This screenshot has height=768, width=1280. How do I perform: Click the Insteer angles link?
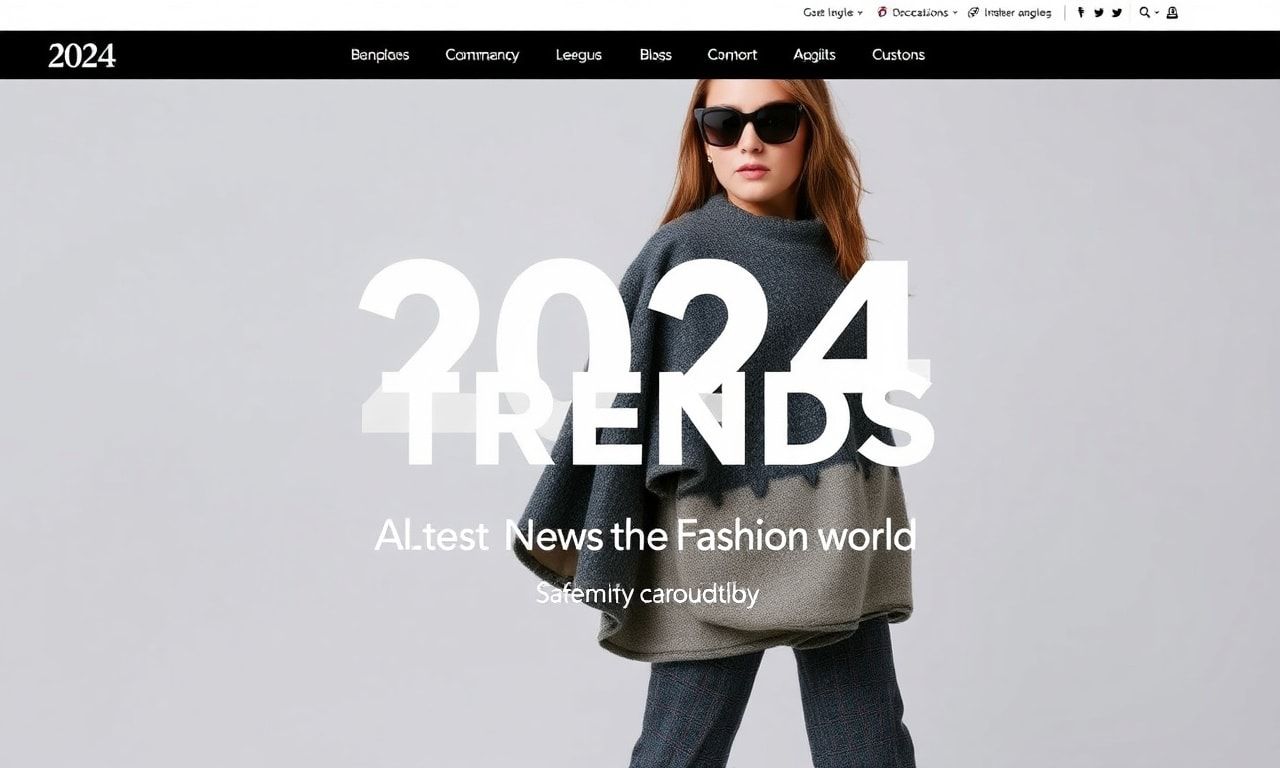1018,13
